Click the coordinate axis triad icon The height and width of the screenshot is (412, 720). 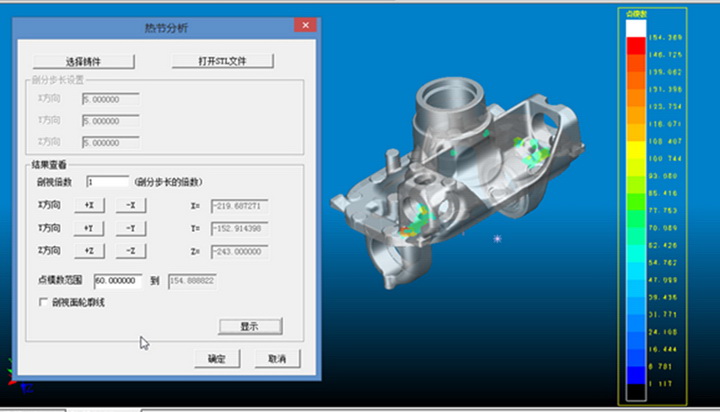point(14,375)
